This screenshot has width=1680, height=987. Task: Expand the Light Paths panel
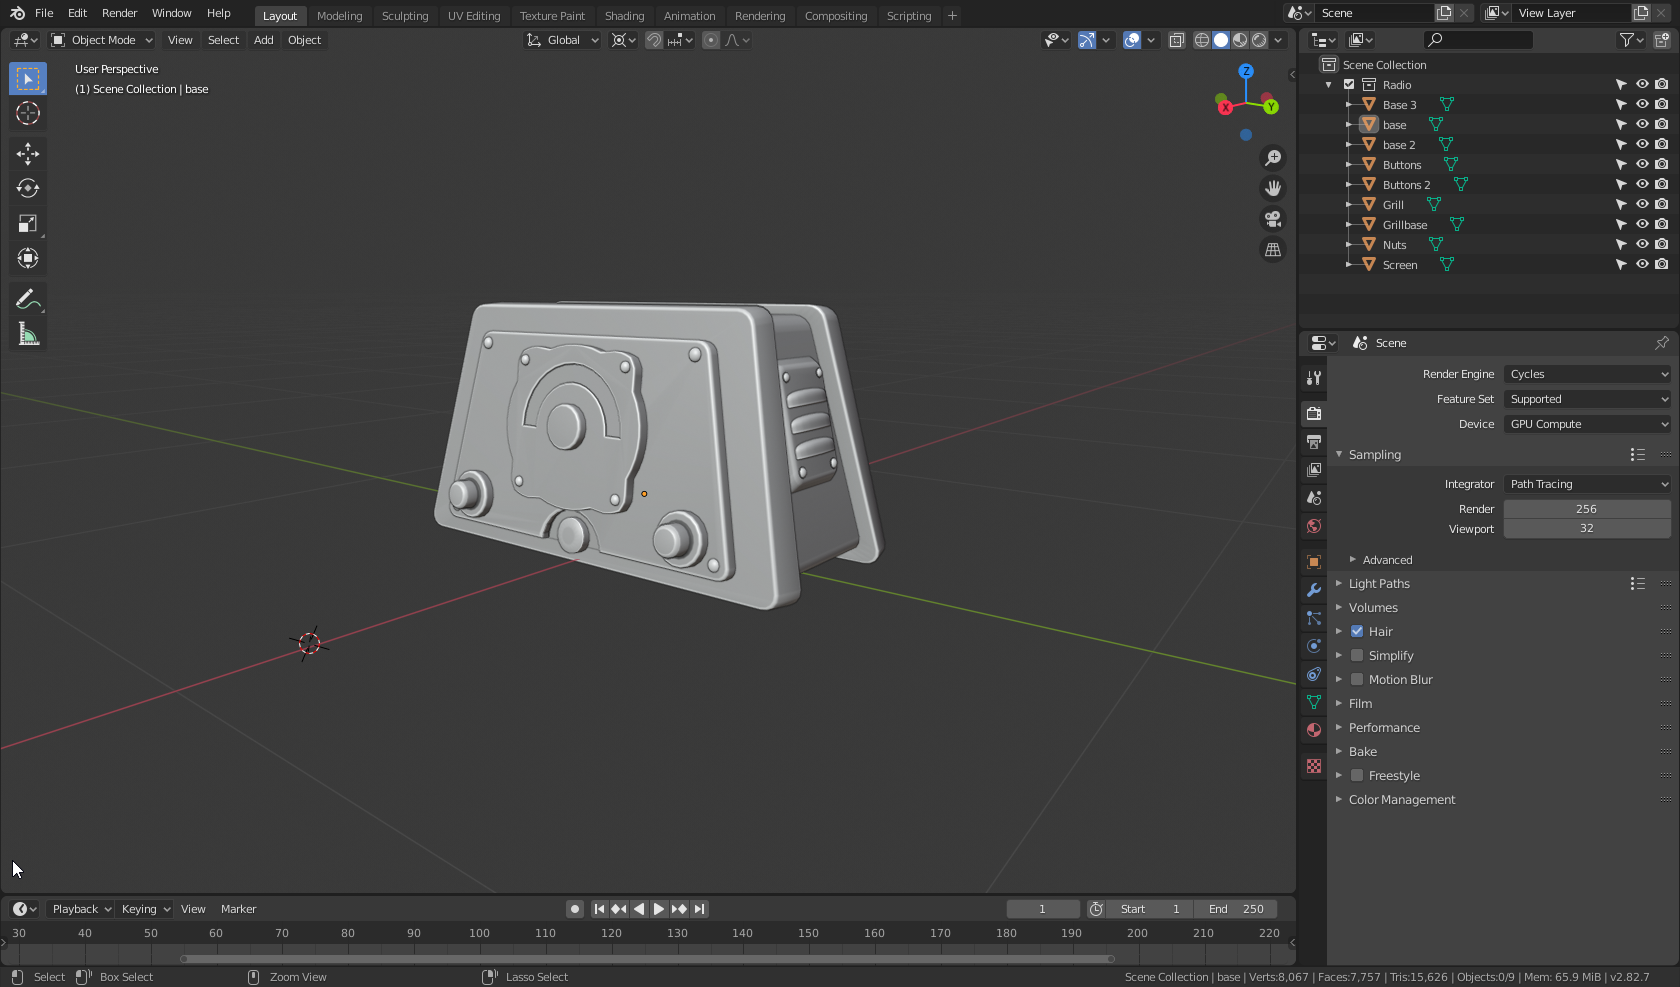pyautogui.click(x=1379, y=584)
